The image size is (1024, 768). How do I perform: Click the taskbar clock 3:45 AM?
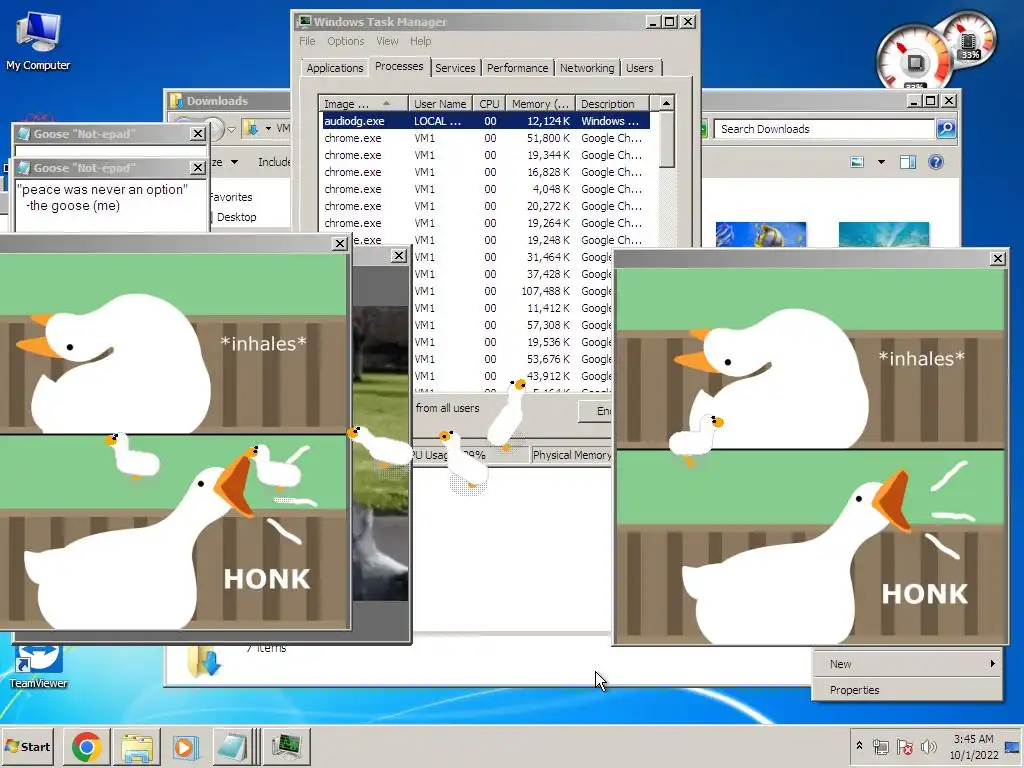click(x=974, y=739)
